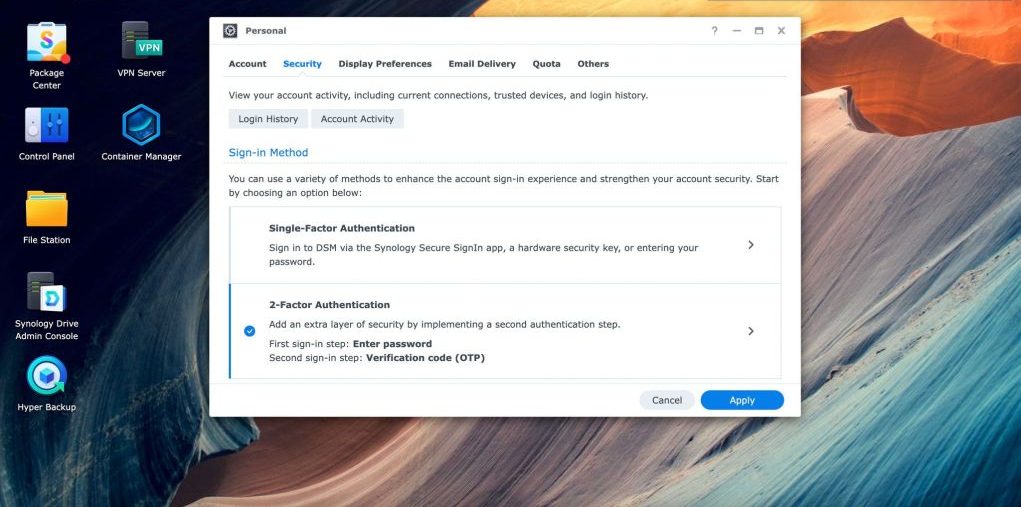Open Account Activity button
This screenshot has width=1021, height=507.
point(357,119)
